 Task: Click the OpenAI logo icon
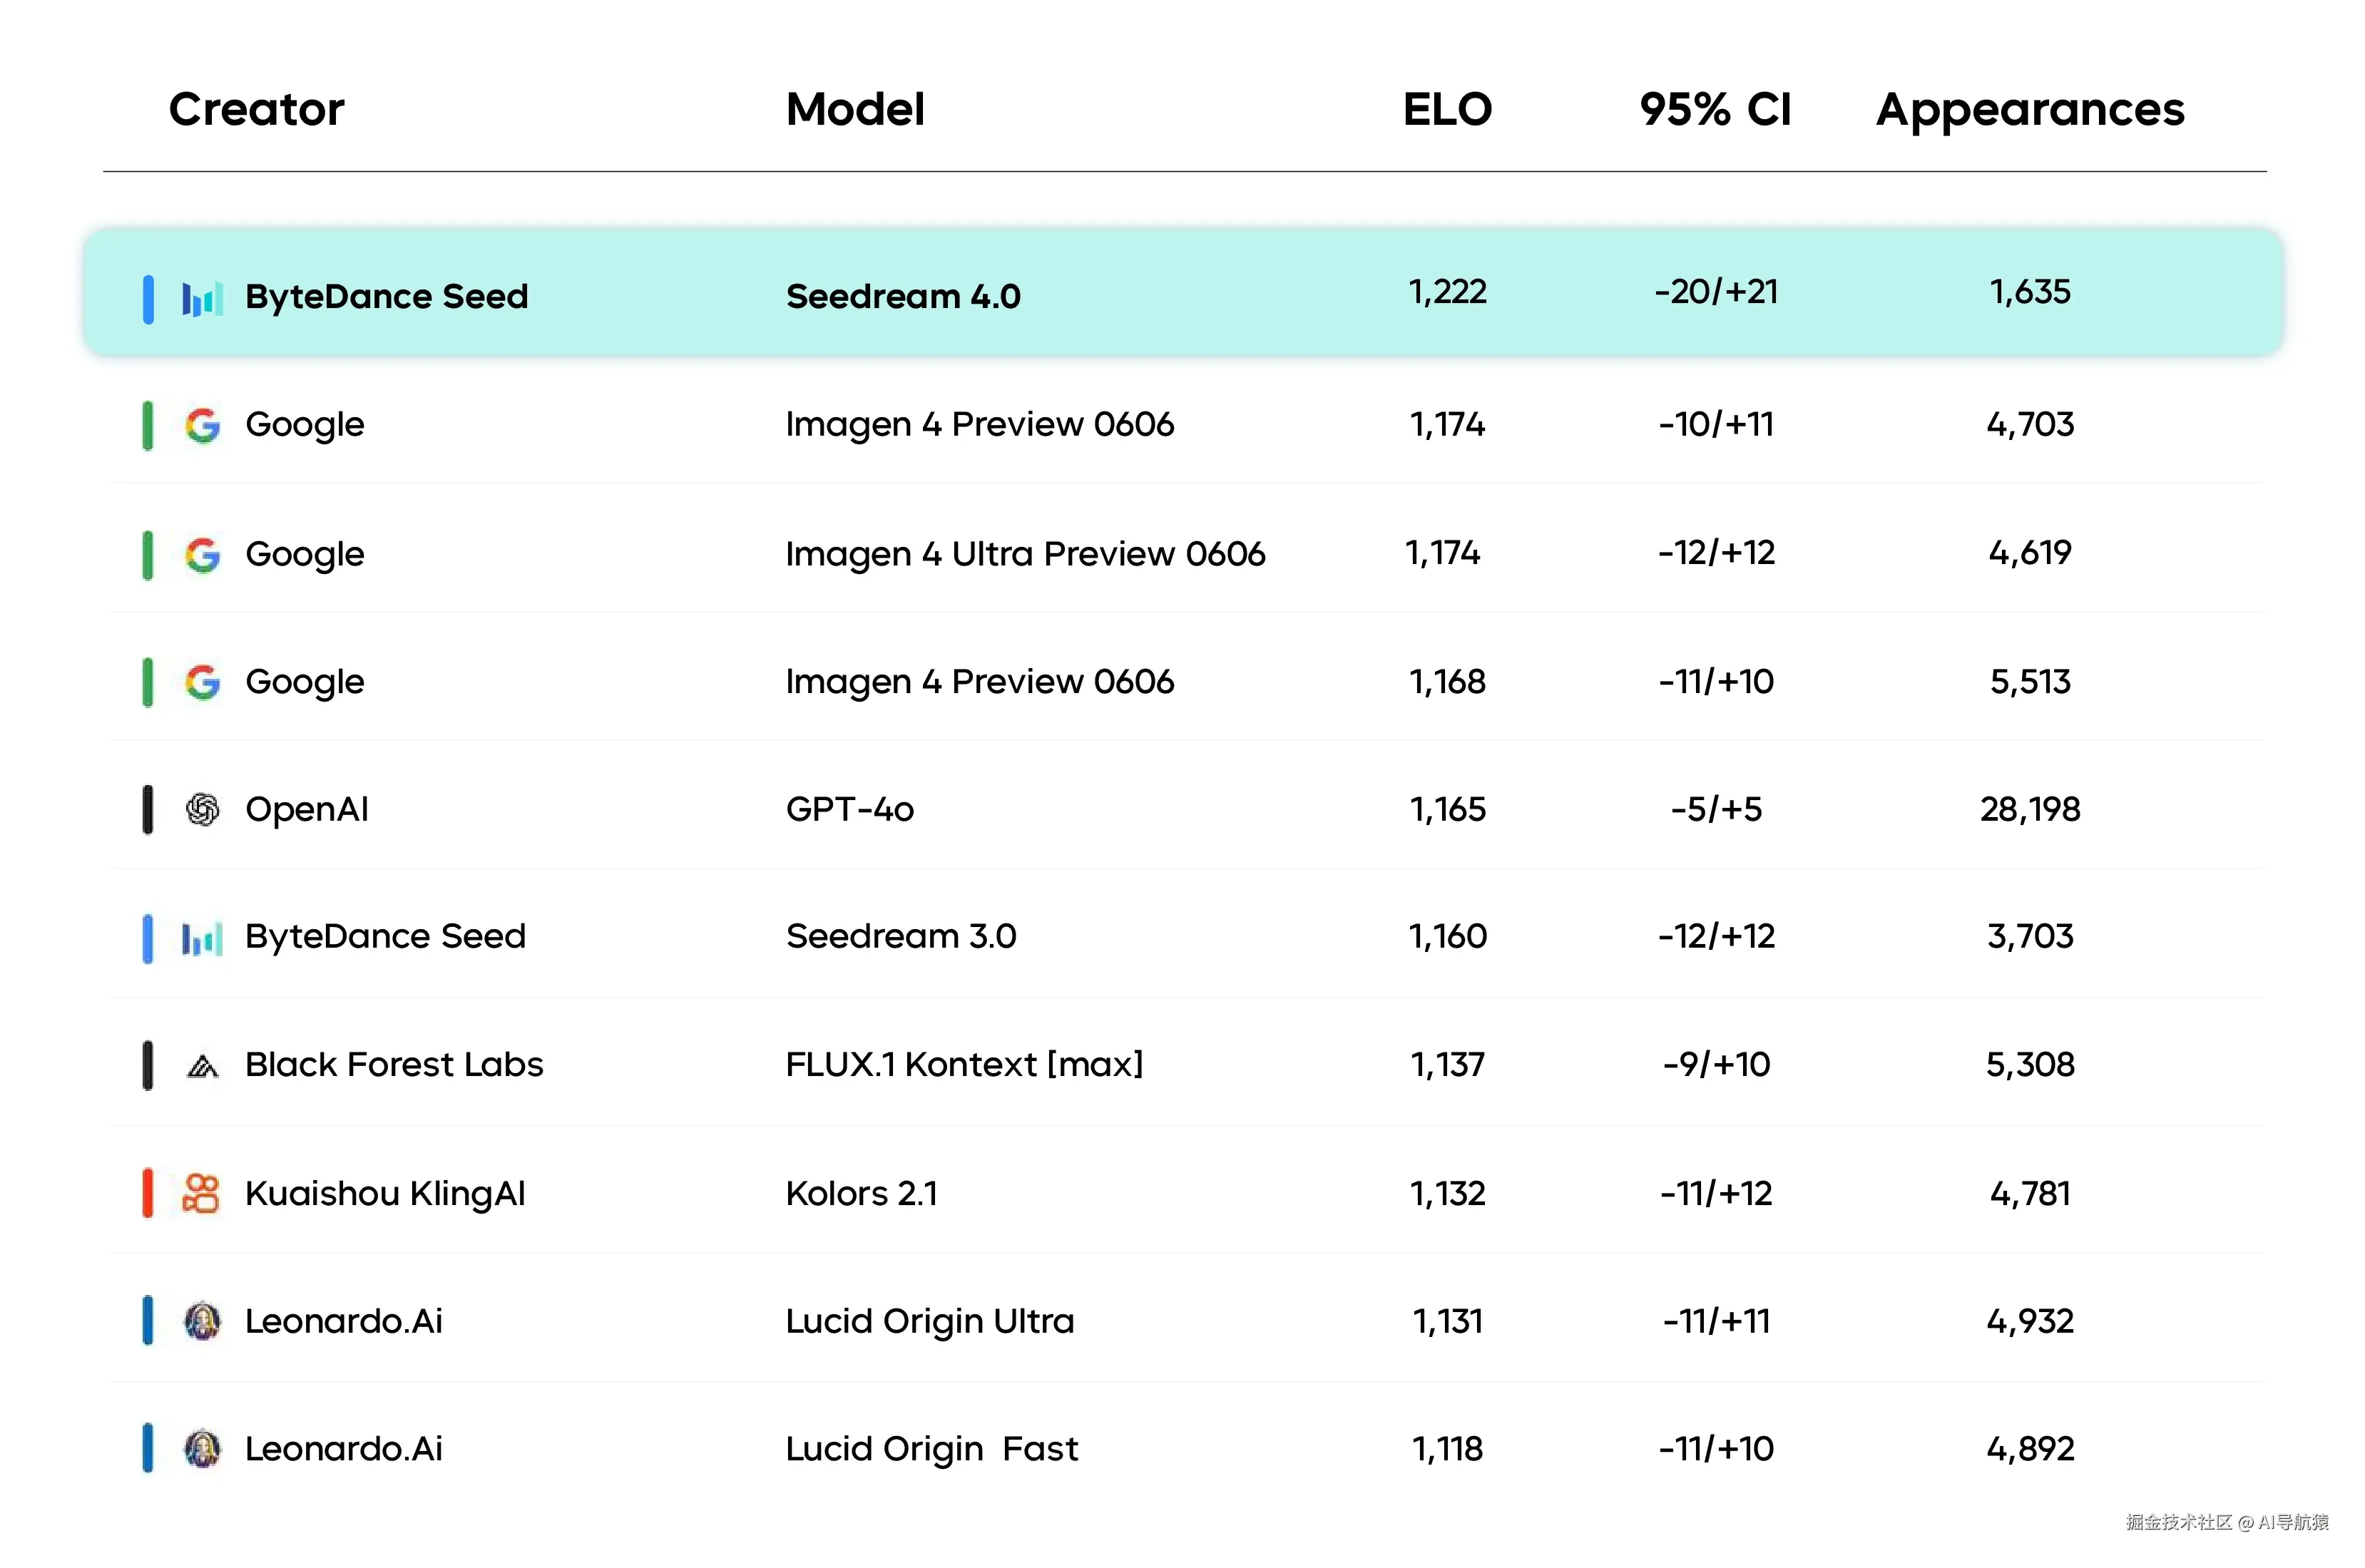(x=203, y=809)
